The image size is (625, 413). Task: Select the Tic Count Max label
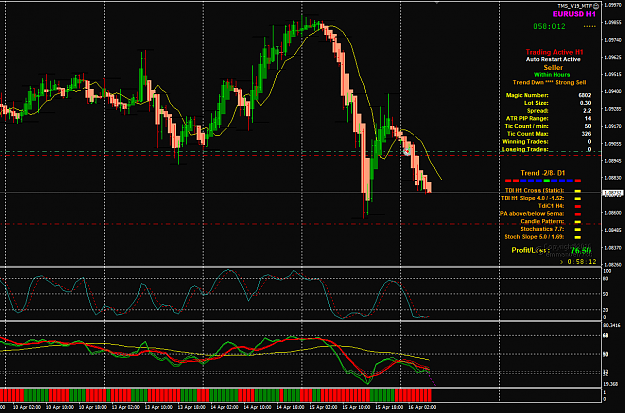pos(528,134)
